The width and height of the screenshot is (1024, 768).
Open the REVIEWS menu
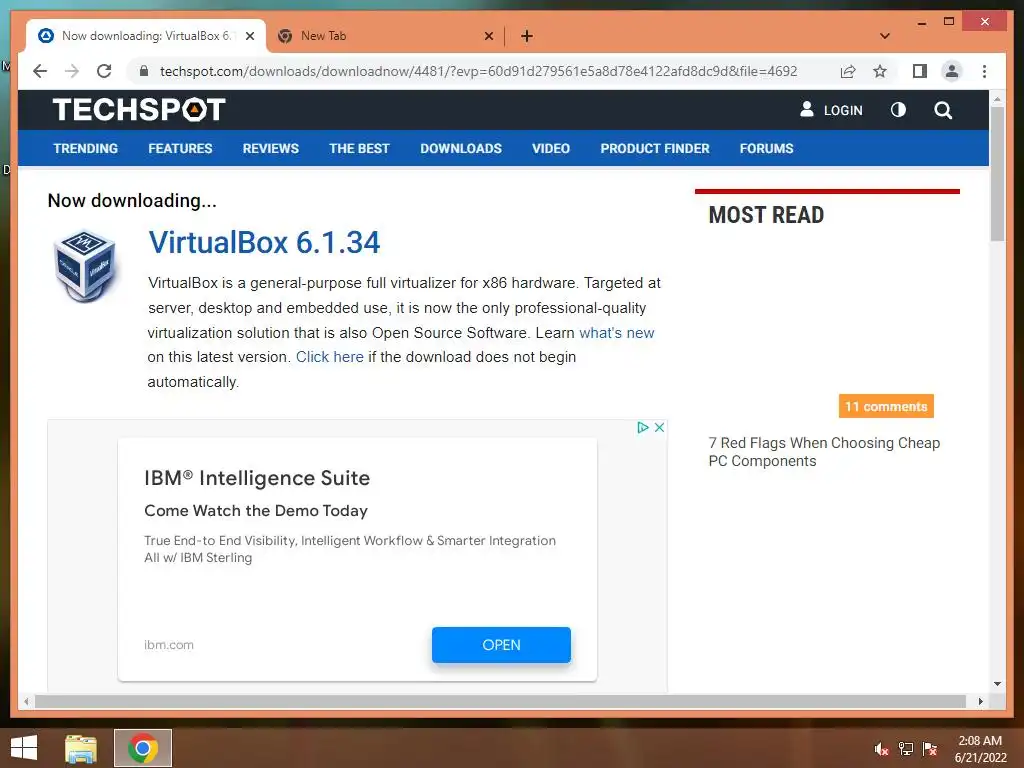coord(270,148)
